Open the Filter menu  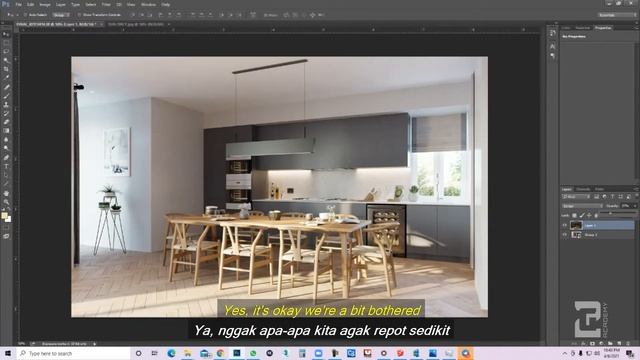coord(106,4)
